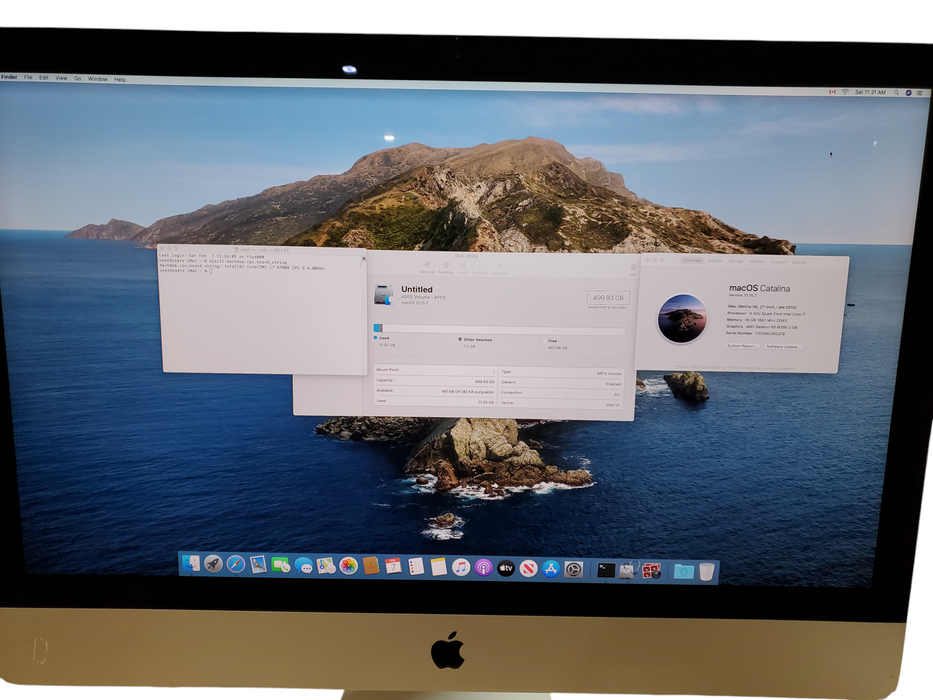Click First Aid in Disk Utility toolbar
Viewport: 933px width, 700px height.
pos(427,268)
